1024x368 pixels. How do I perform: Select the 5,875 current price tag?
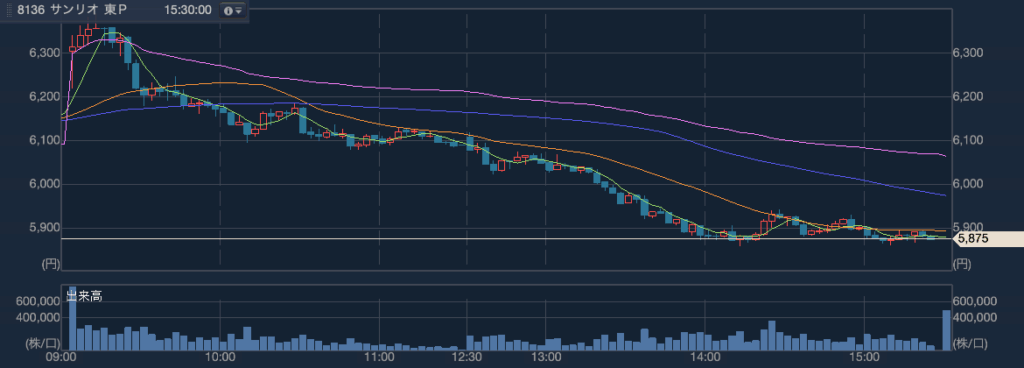[x=989, y=239]
